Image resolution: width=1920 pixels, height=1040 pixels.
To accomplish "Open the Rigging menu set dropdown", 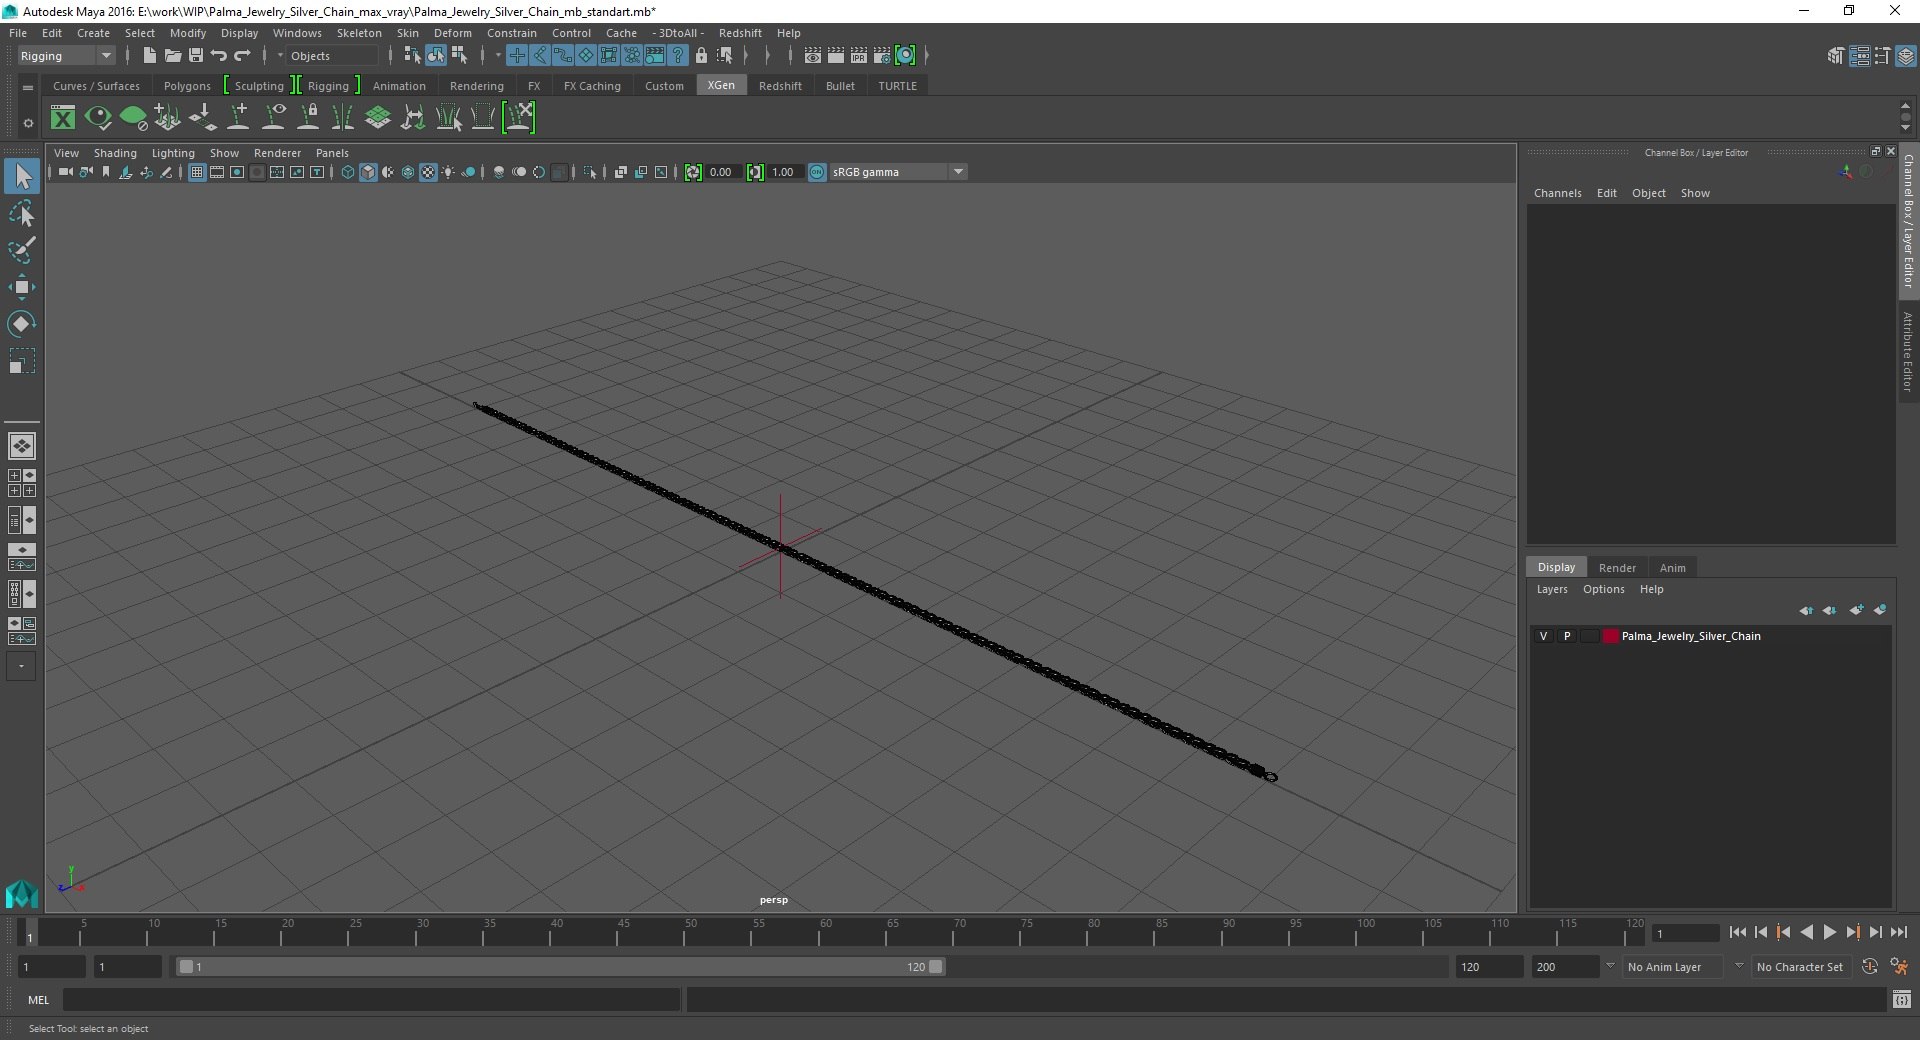I will pos(66,56).
